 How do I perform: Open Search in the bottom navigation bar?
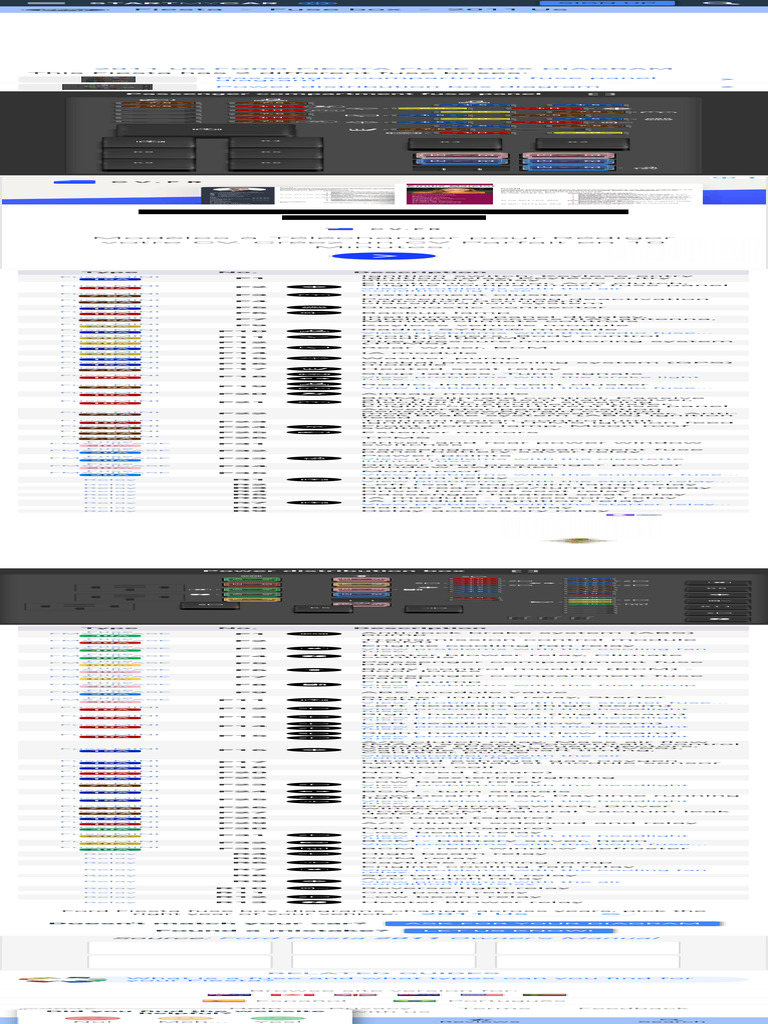[x=671, y=1019]
